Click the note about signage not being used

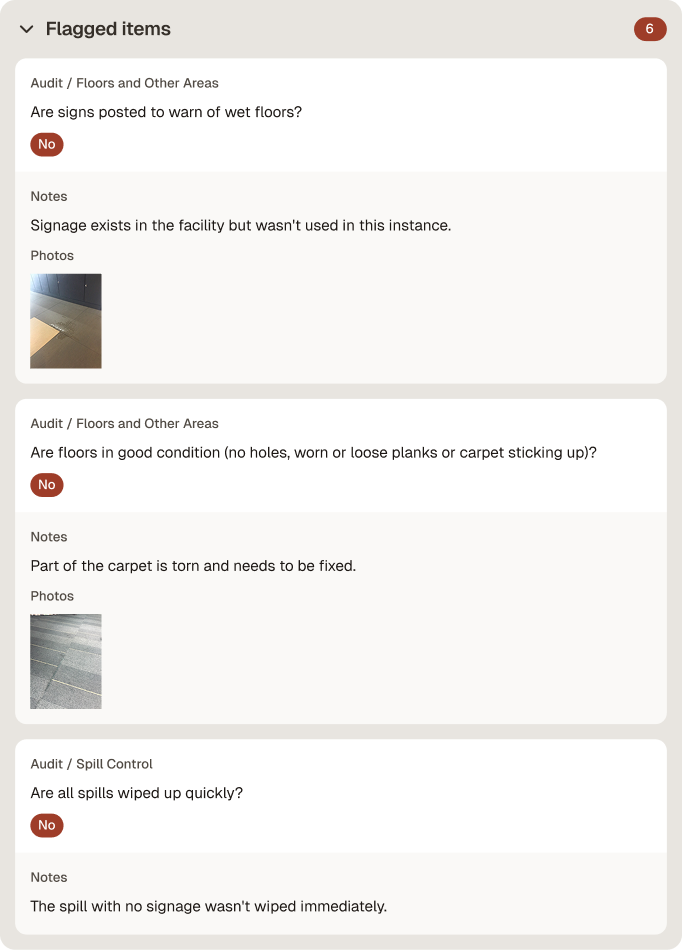point(240,225)
